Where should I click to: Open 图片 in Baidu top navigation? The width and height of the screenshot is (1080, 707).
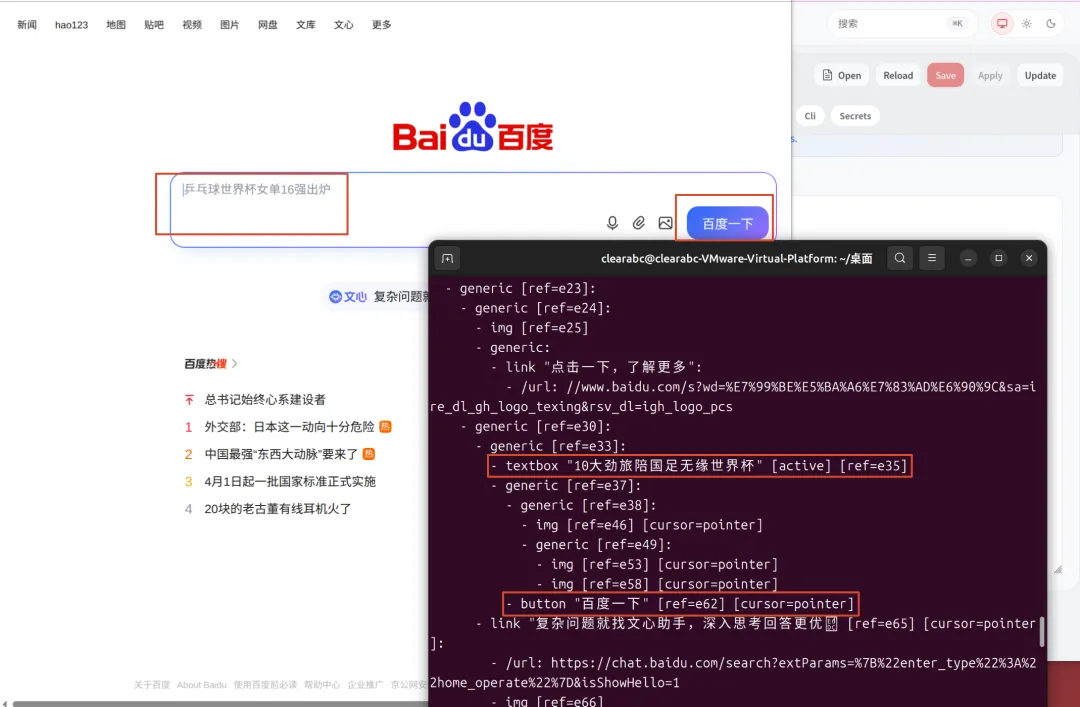[x=229, y=25]
